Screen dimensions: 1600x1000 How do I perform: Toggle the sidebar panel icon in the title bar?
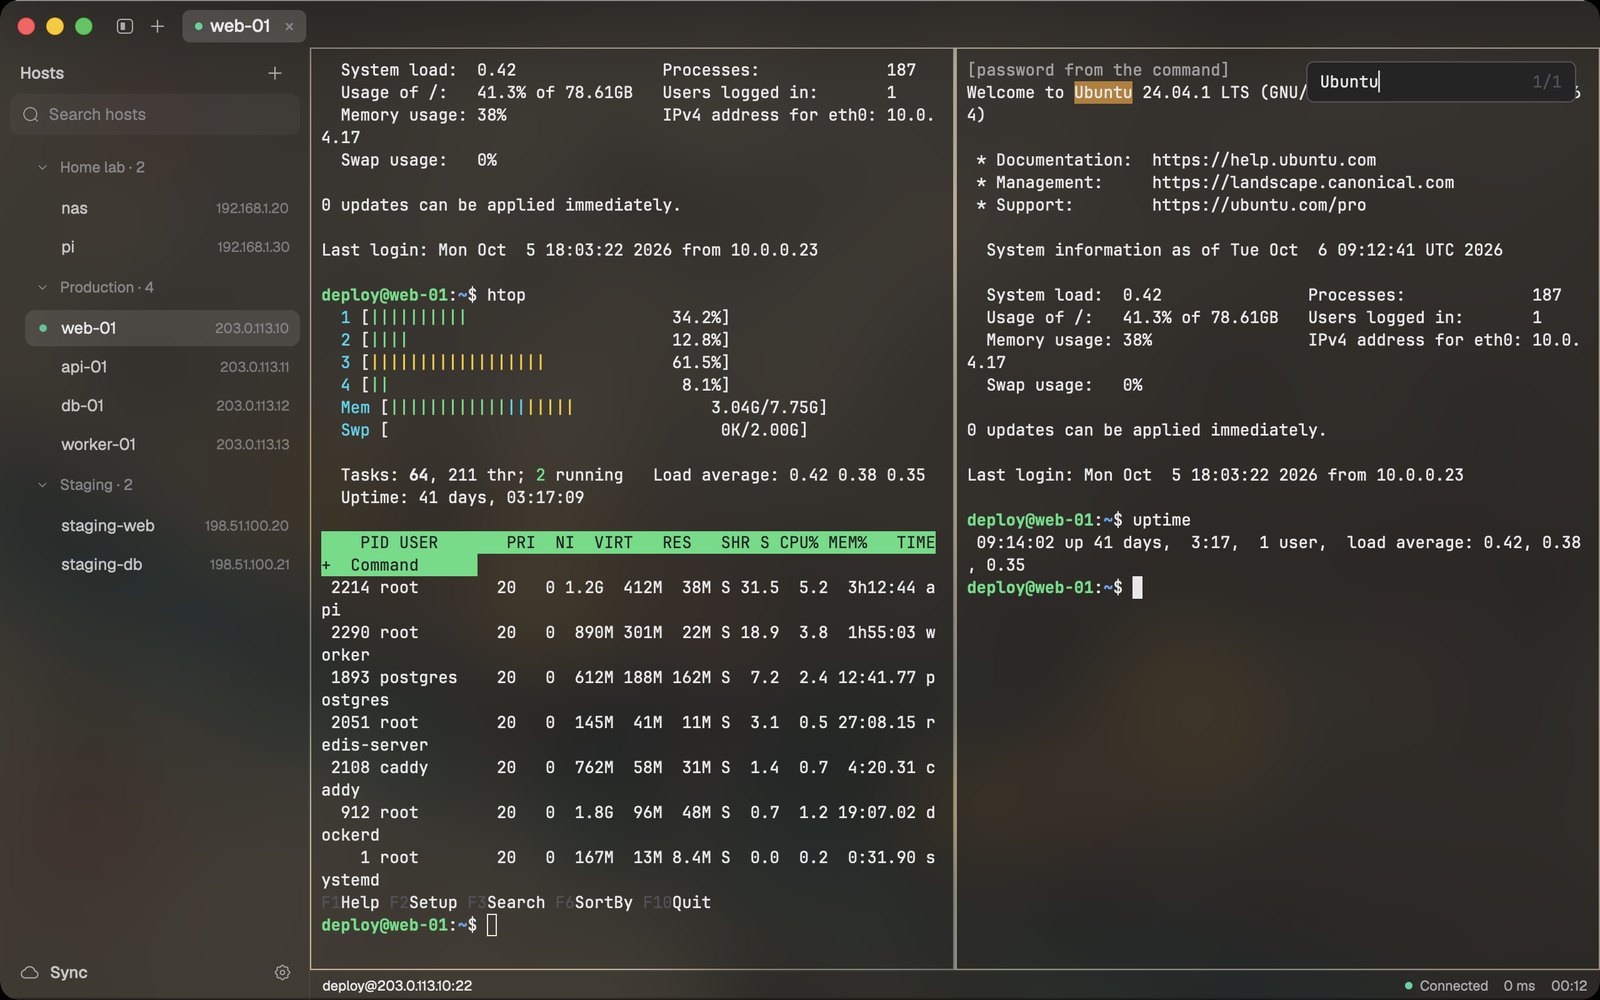125,26
